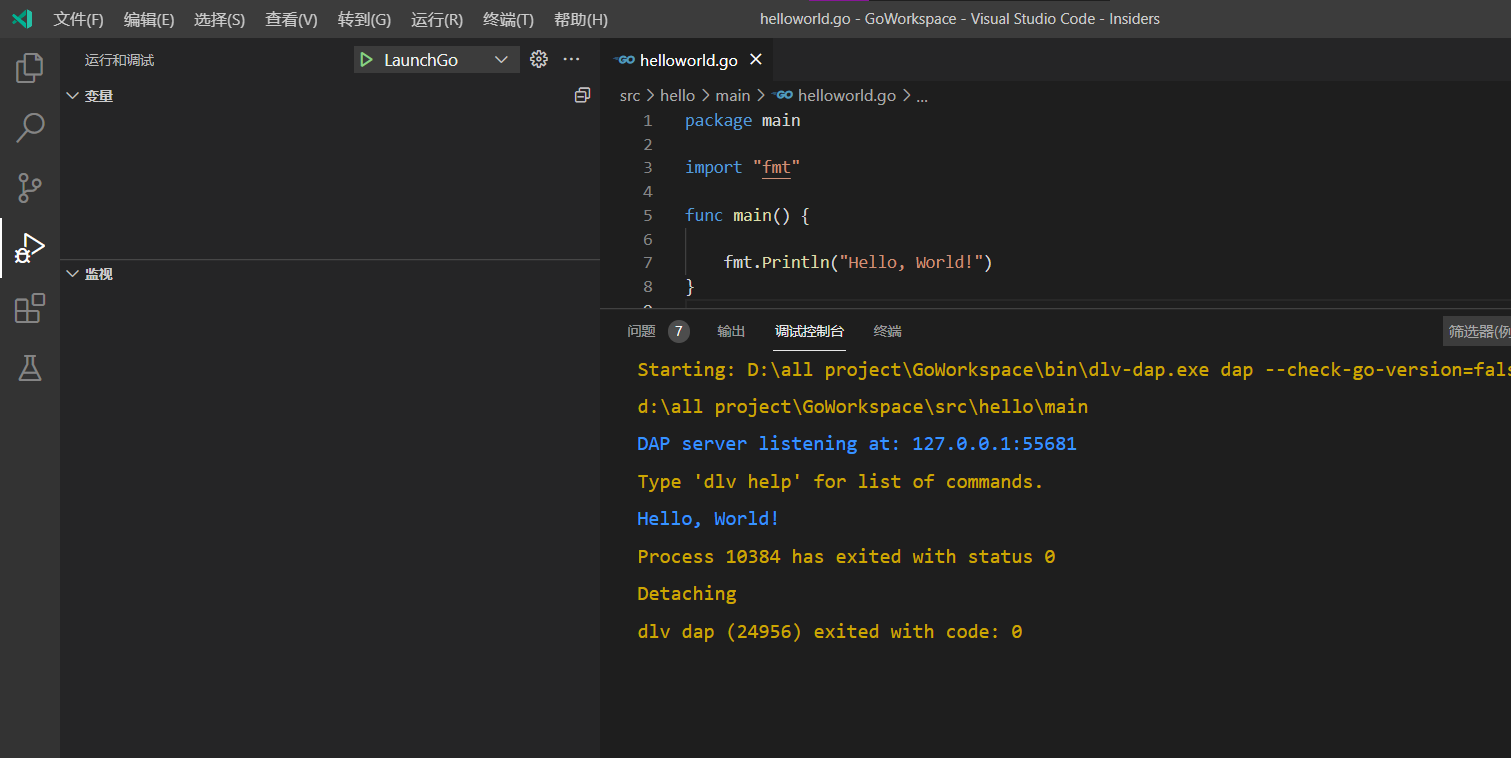The height and width of the screenshot is (758, 1511).
Task: Click the "fmt" import string
Action: pos(777,168)
